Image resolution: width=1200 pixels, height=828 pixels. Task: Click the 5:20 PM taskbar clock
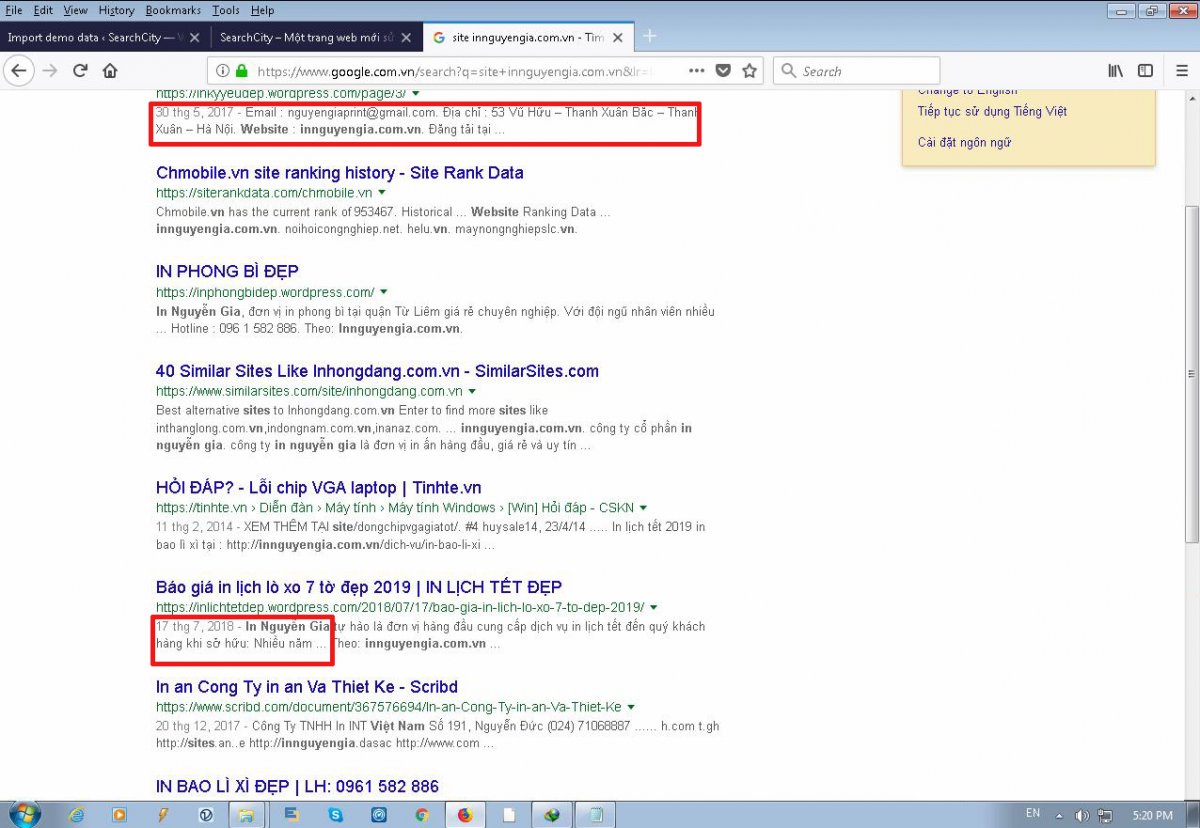1153,814
